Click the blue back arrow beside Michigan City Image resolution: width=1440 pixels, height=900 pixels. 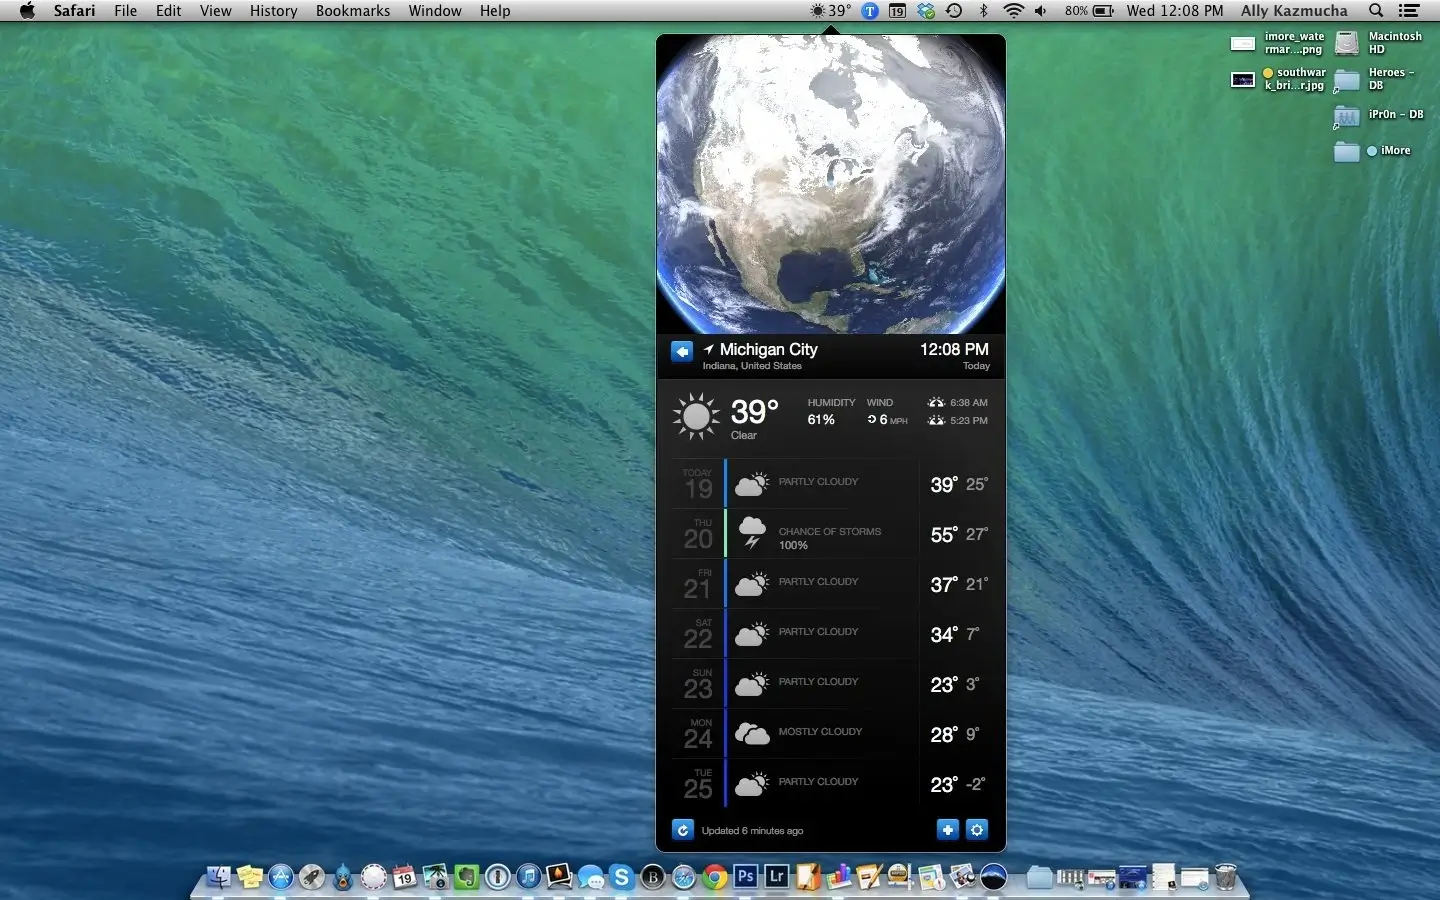click(x=682, y=351)
